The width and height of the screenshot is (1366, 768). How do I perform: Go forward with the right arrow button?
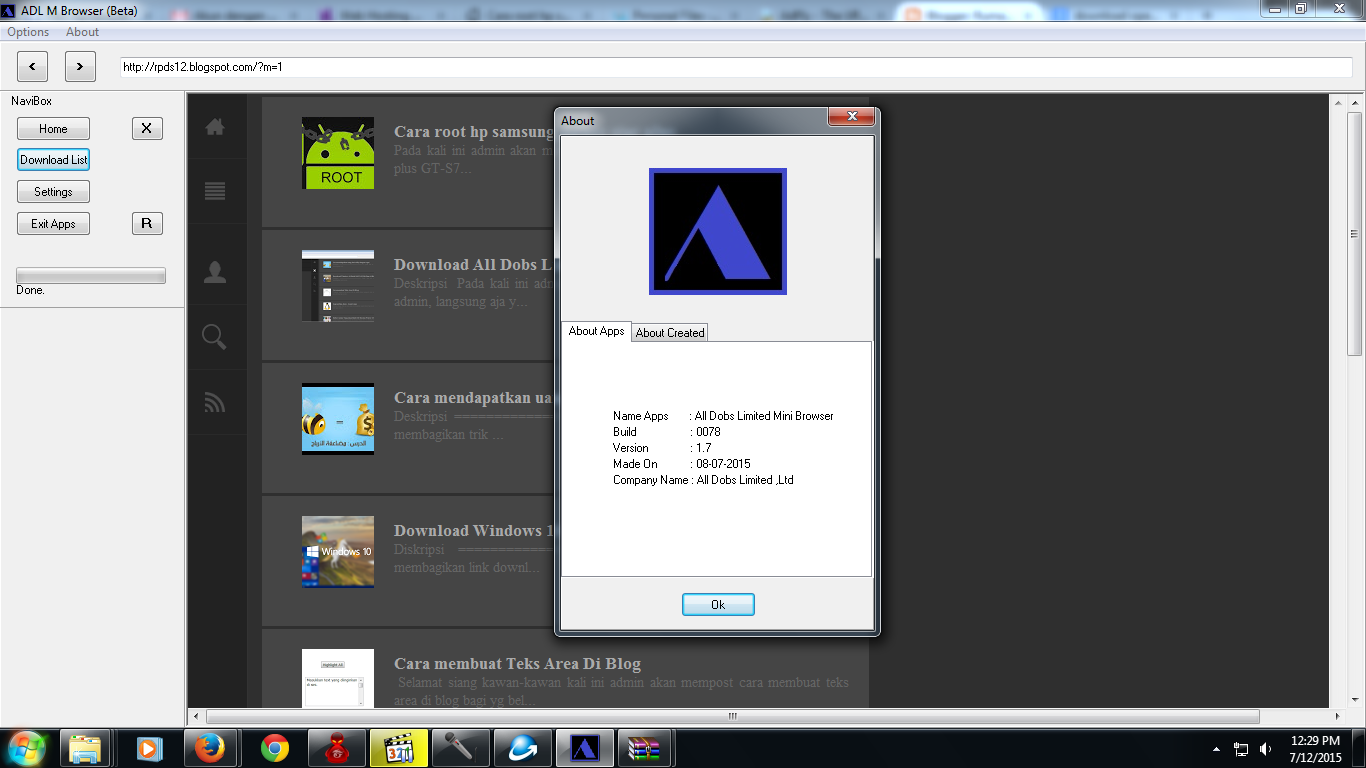80,67
